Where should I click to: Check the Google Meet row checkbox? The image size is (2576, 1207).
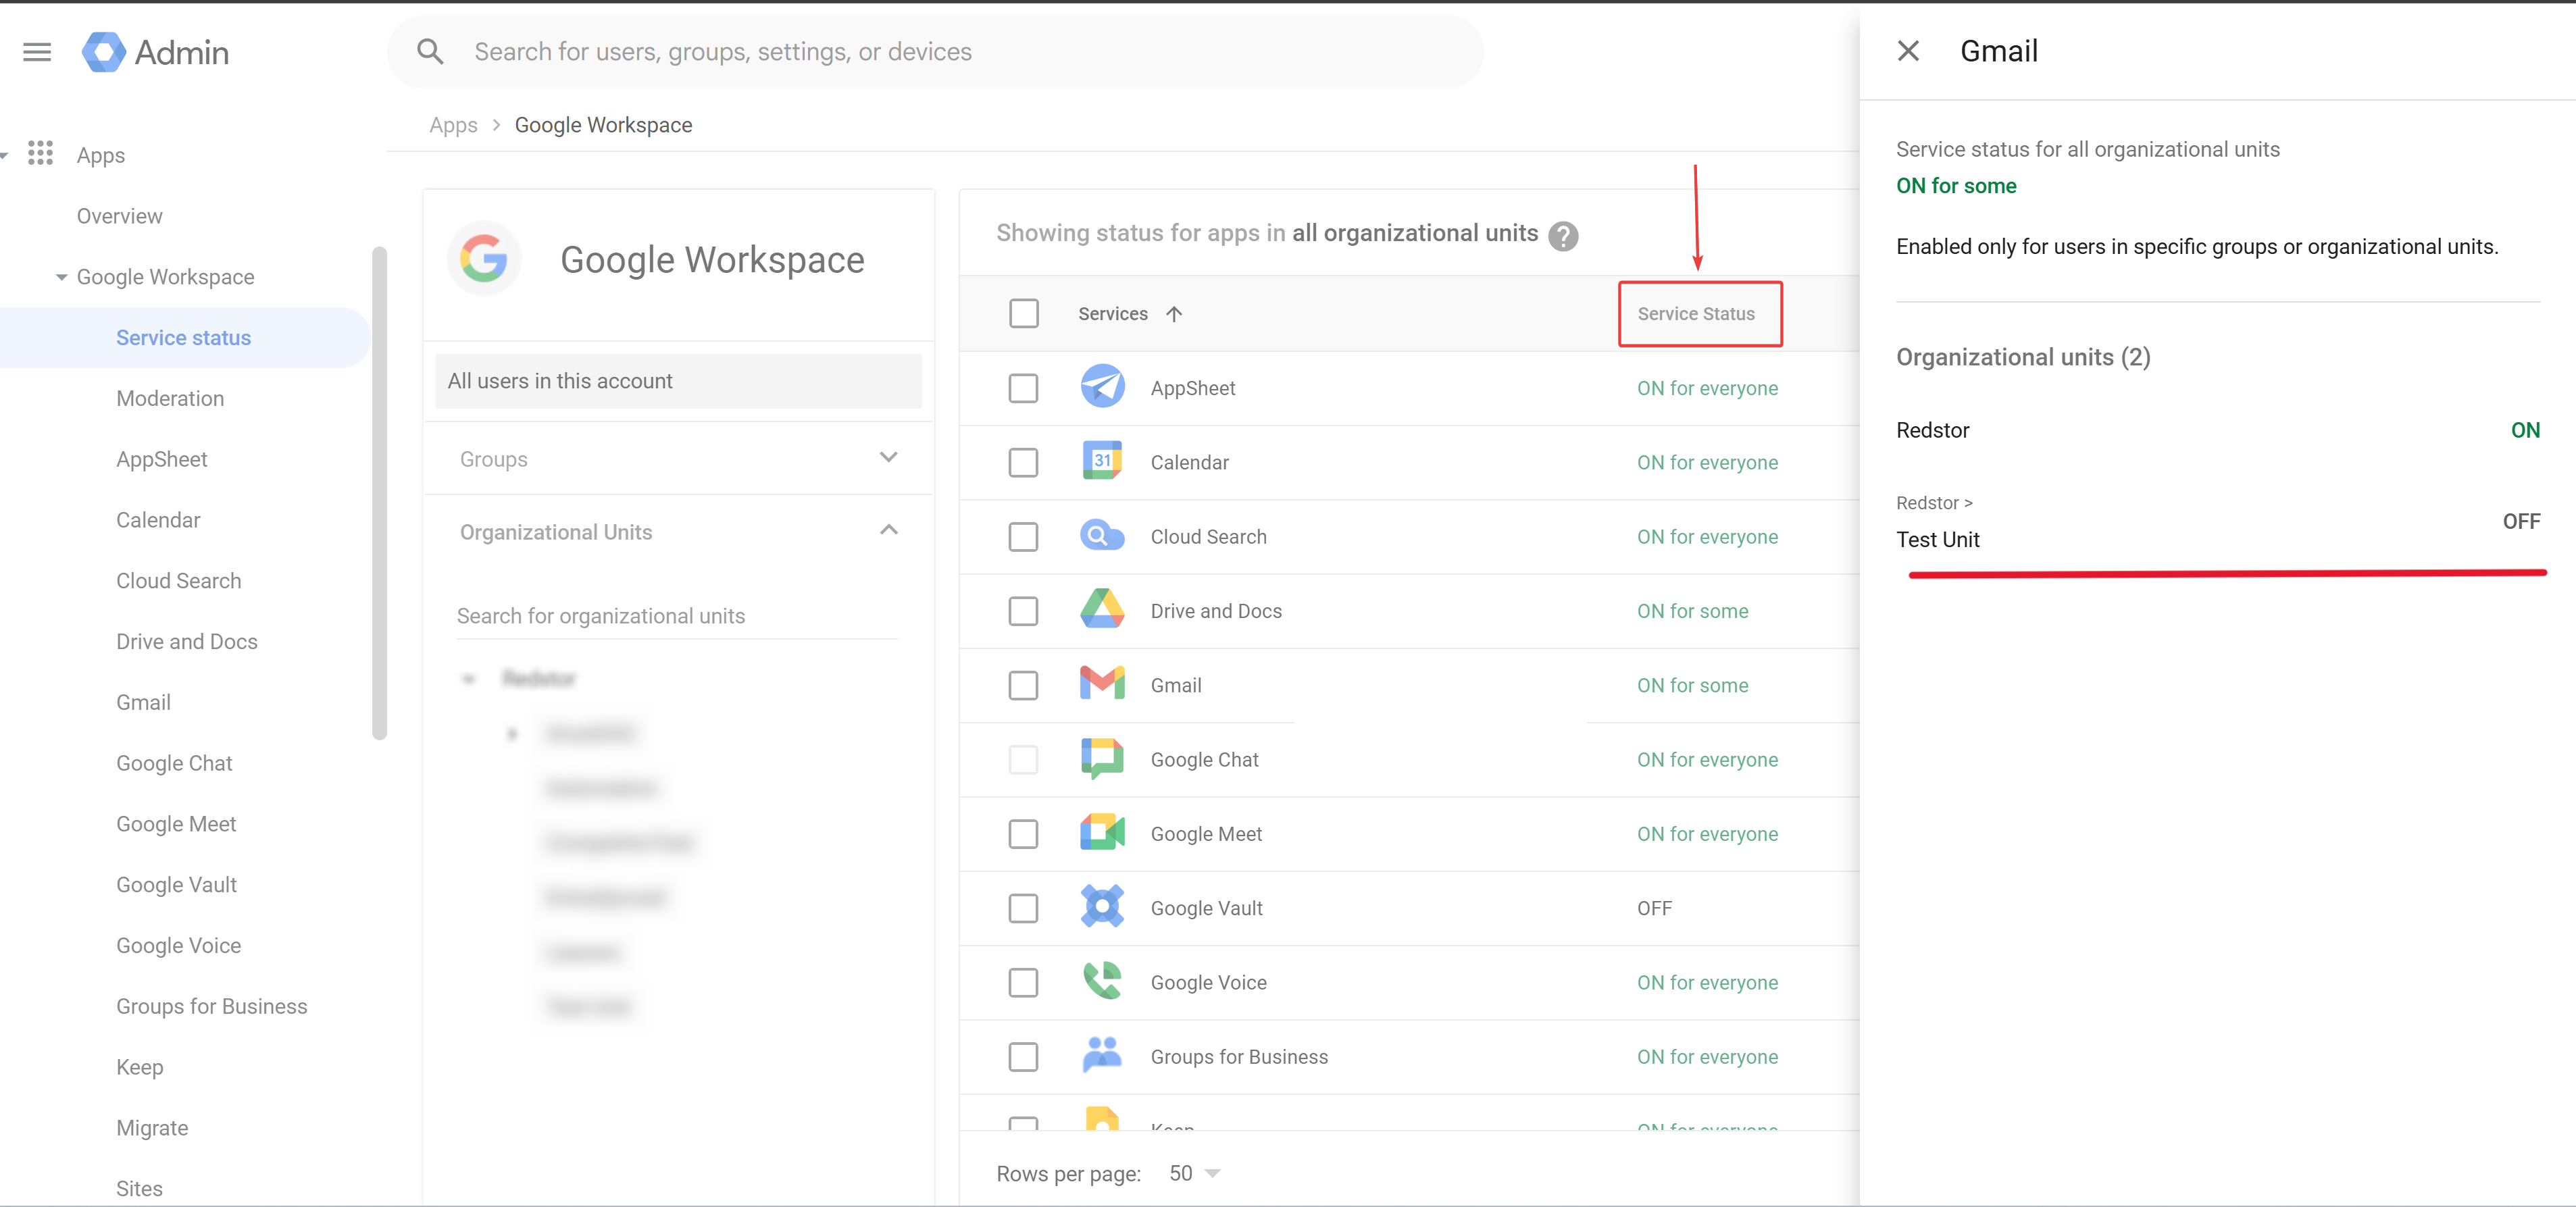(x=1023, y=834)
